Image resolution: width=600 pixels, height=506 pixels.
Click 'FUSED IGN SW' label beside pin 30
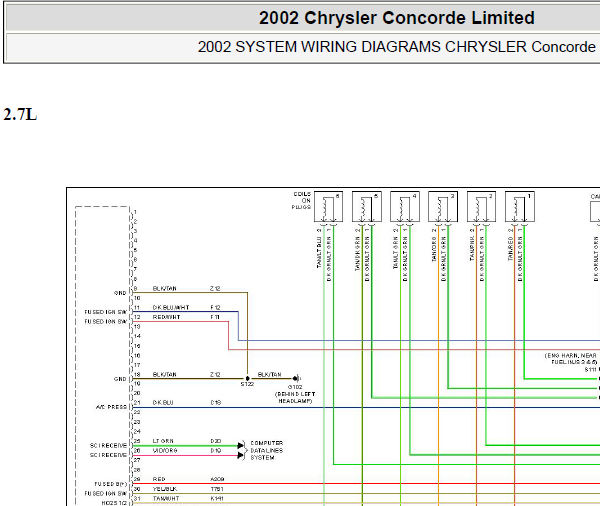(106, 493)
